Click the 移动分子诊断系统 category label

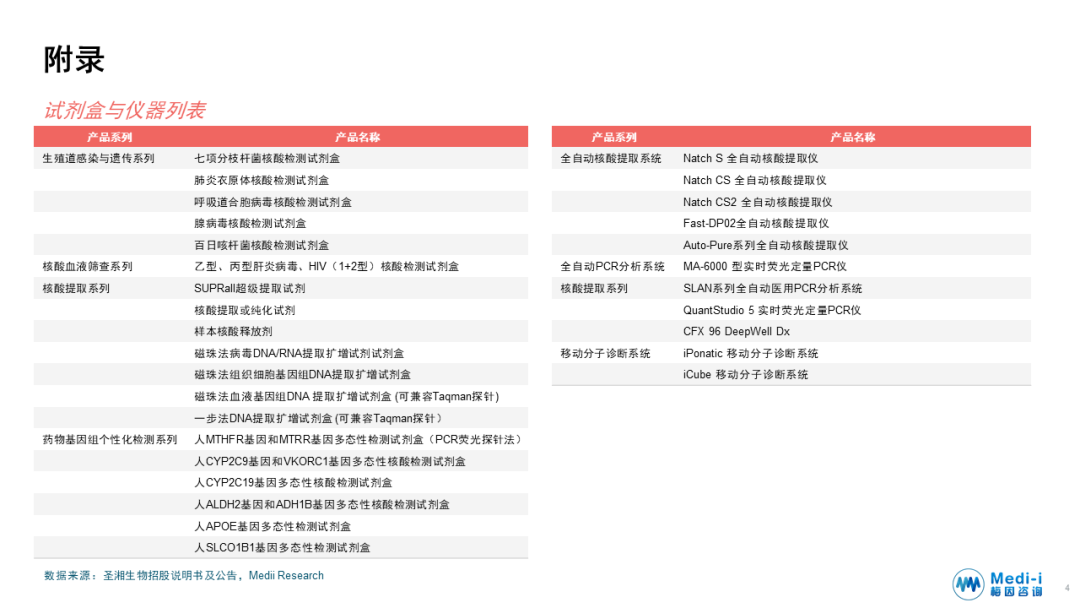click(x=605, y=353)
